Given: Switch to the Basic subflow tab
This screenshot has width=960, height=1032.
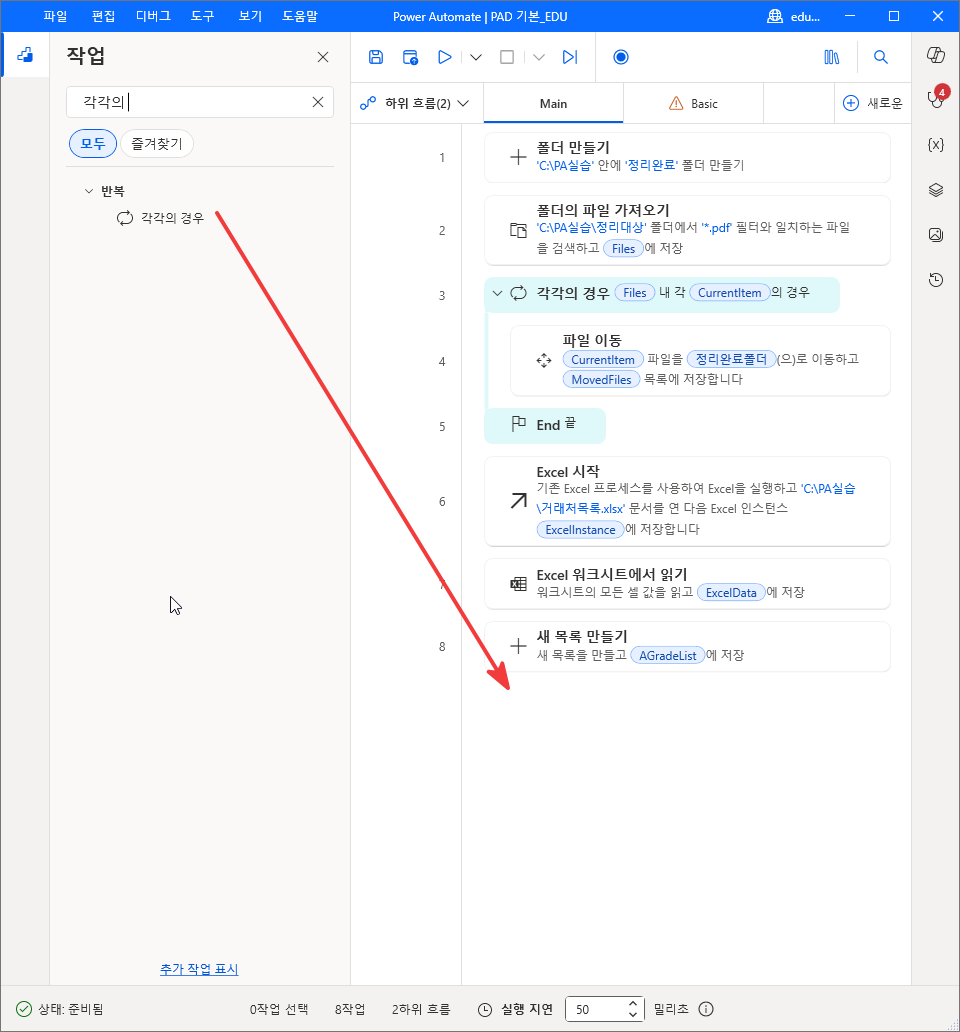Looking at the screenshot, I should click(694, 103).
